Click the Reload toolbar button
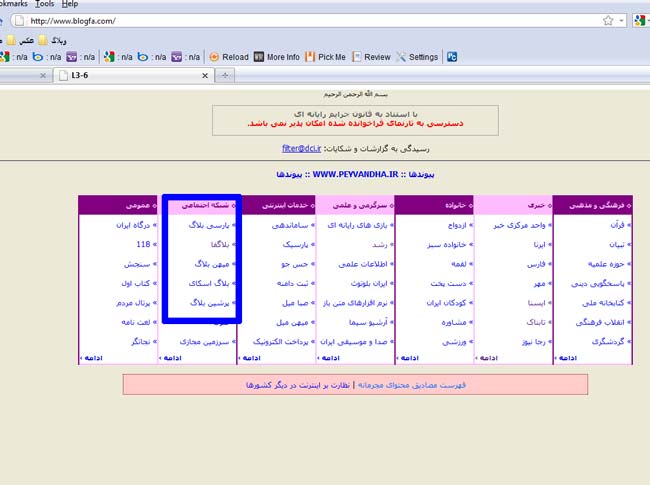Viewport: 650px width, 485px height. coord(229,57)
